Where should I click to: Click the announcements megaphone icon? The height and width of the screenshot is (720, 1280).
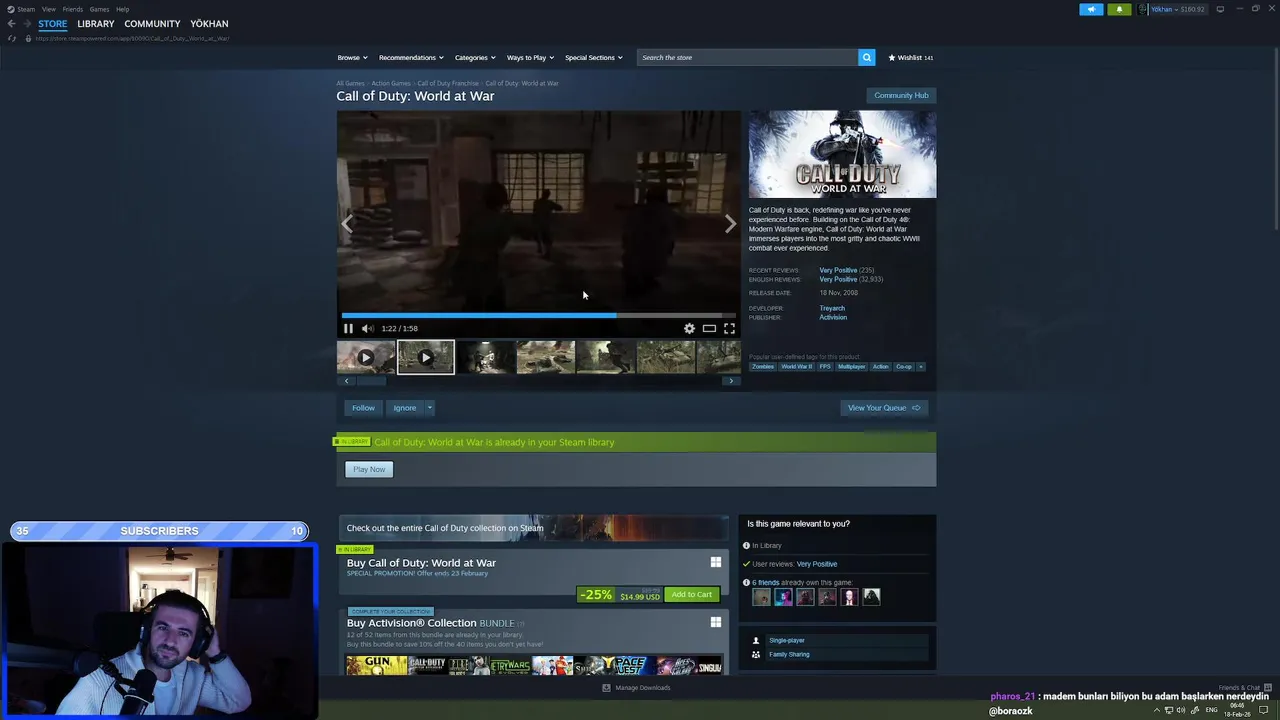point(1091,9)
